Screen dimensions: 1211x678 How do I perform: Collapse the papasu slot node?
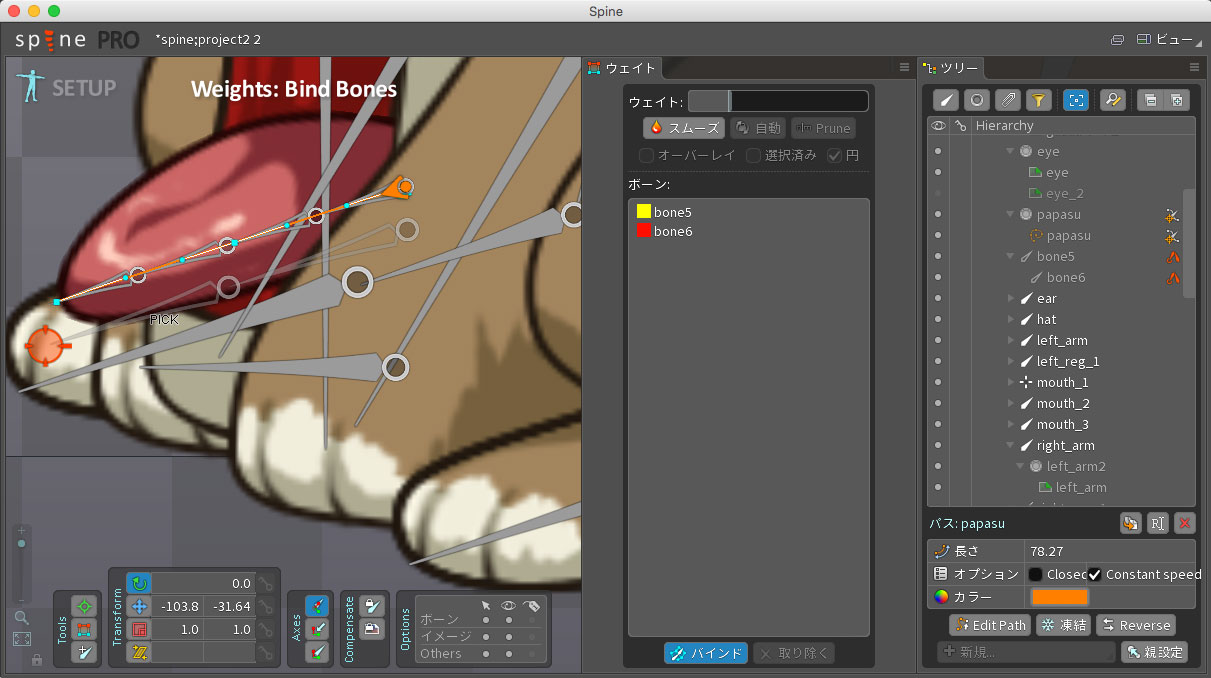(1011, 214)
